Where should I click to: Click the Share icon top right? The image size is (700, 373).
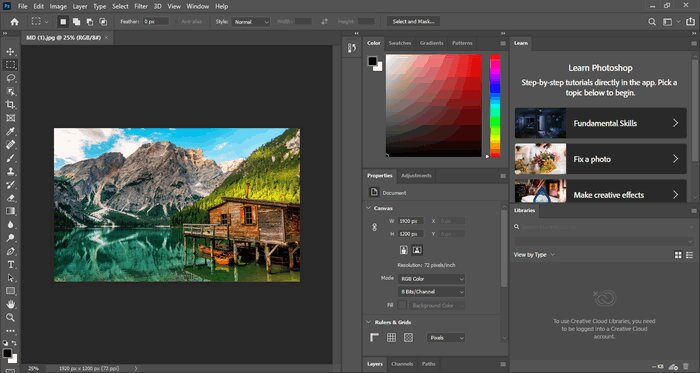(x=690, y=21)
